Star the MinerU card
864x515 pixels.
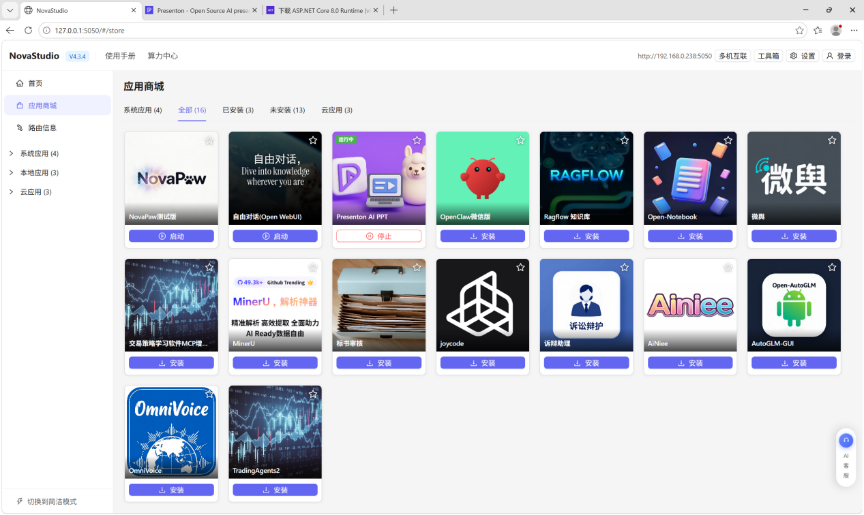(313, 267)
